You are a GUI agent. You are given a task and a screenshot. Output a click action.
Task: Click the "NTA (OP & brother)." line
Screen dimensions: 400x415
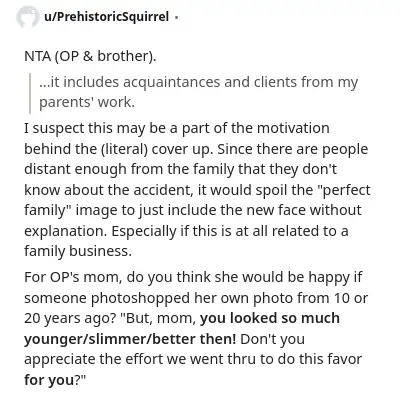[x=90, y=56]
